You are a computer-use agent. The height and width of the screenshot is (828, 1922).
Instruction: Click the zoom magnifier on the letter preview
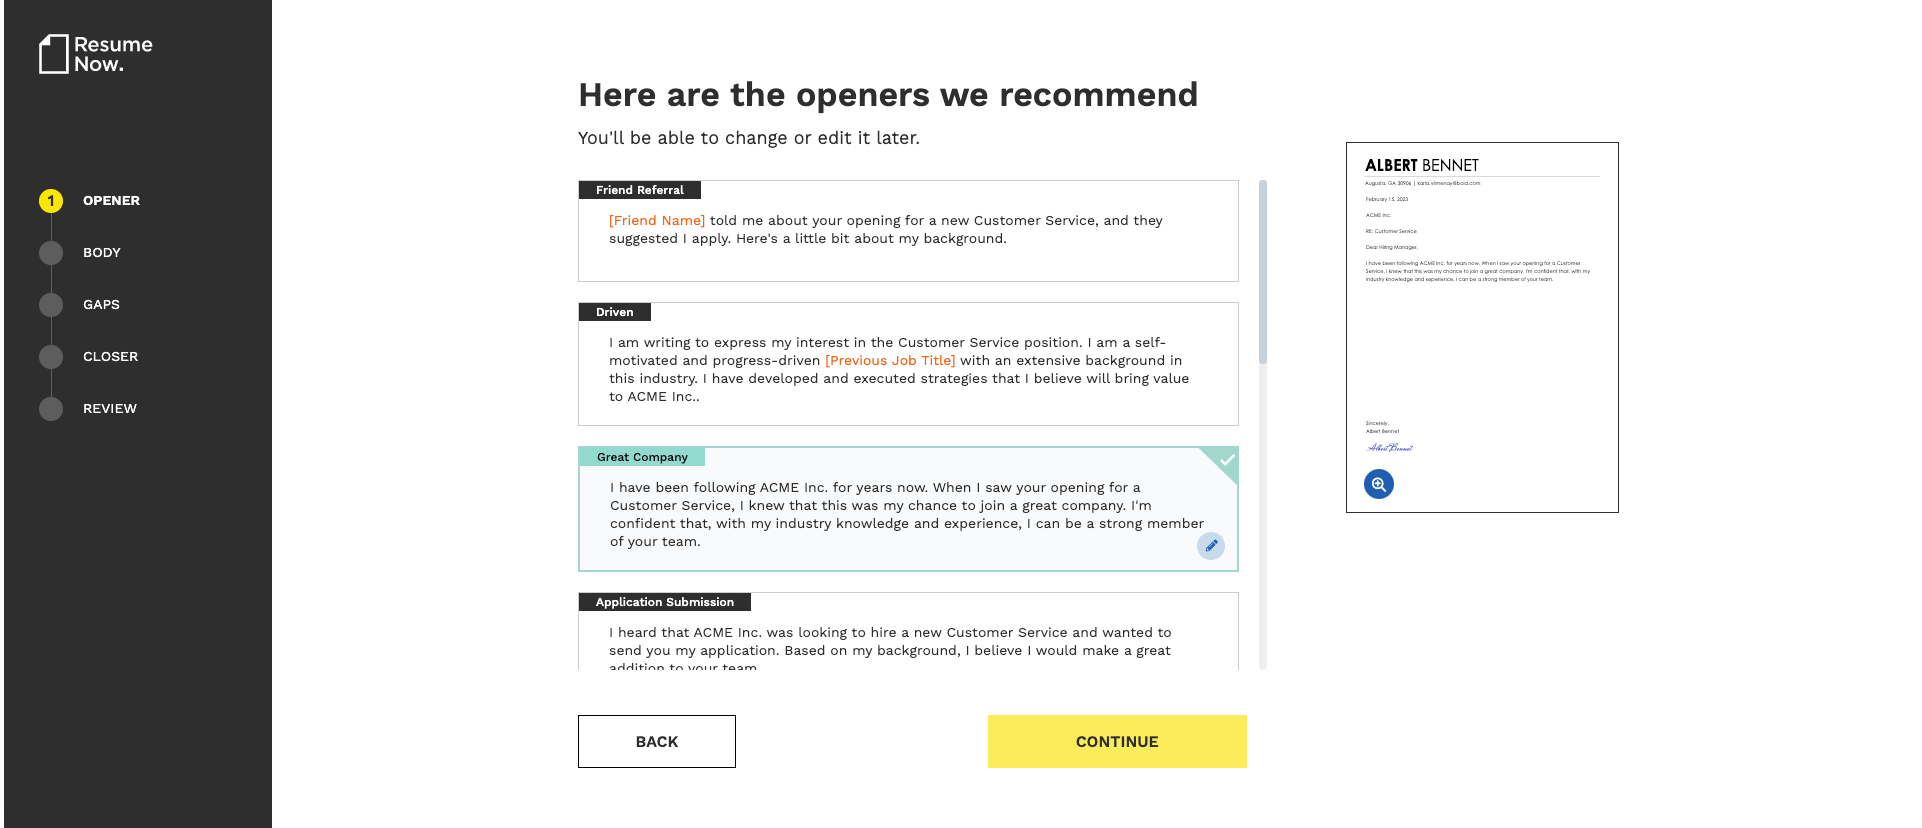[x=1378, y=483]
